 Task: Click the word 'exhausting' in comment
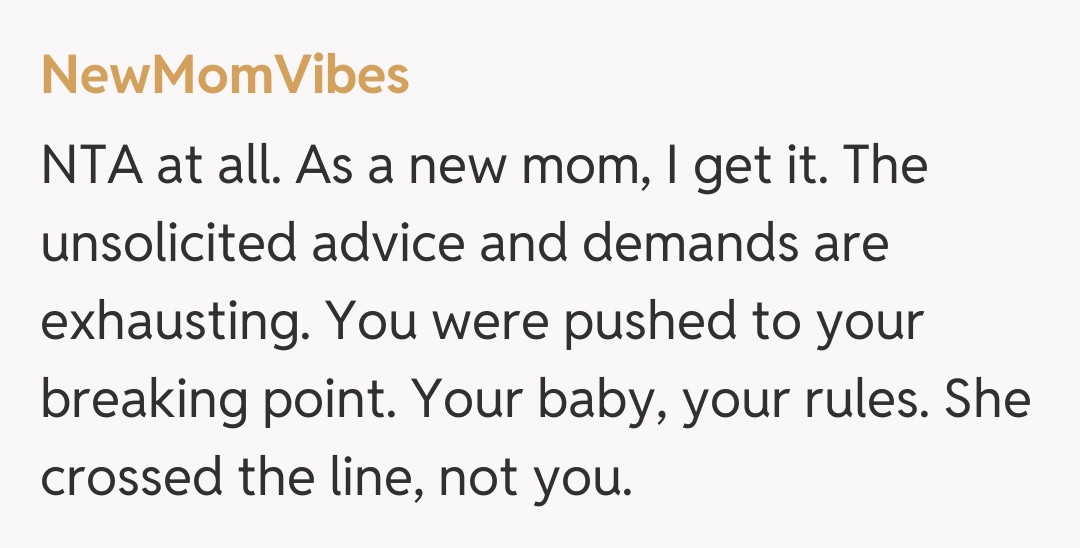[176, 323]
